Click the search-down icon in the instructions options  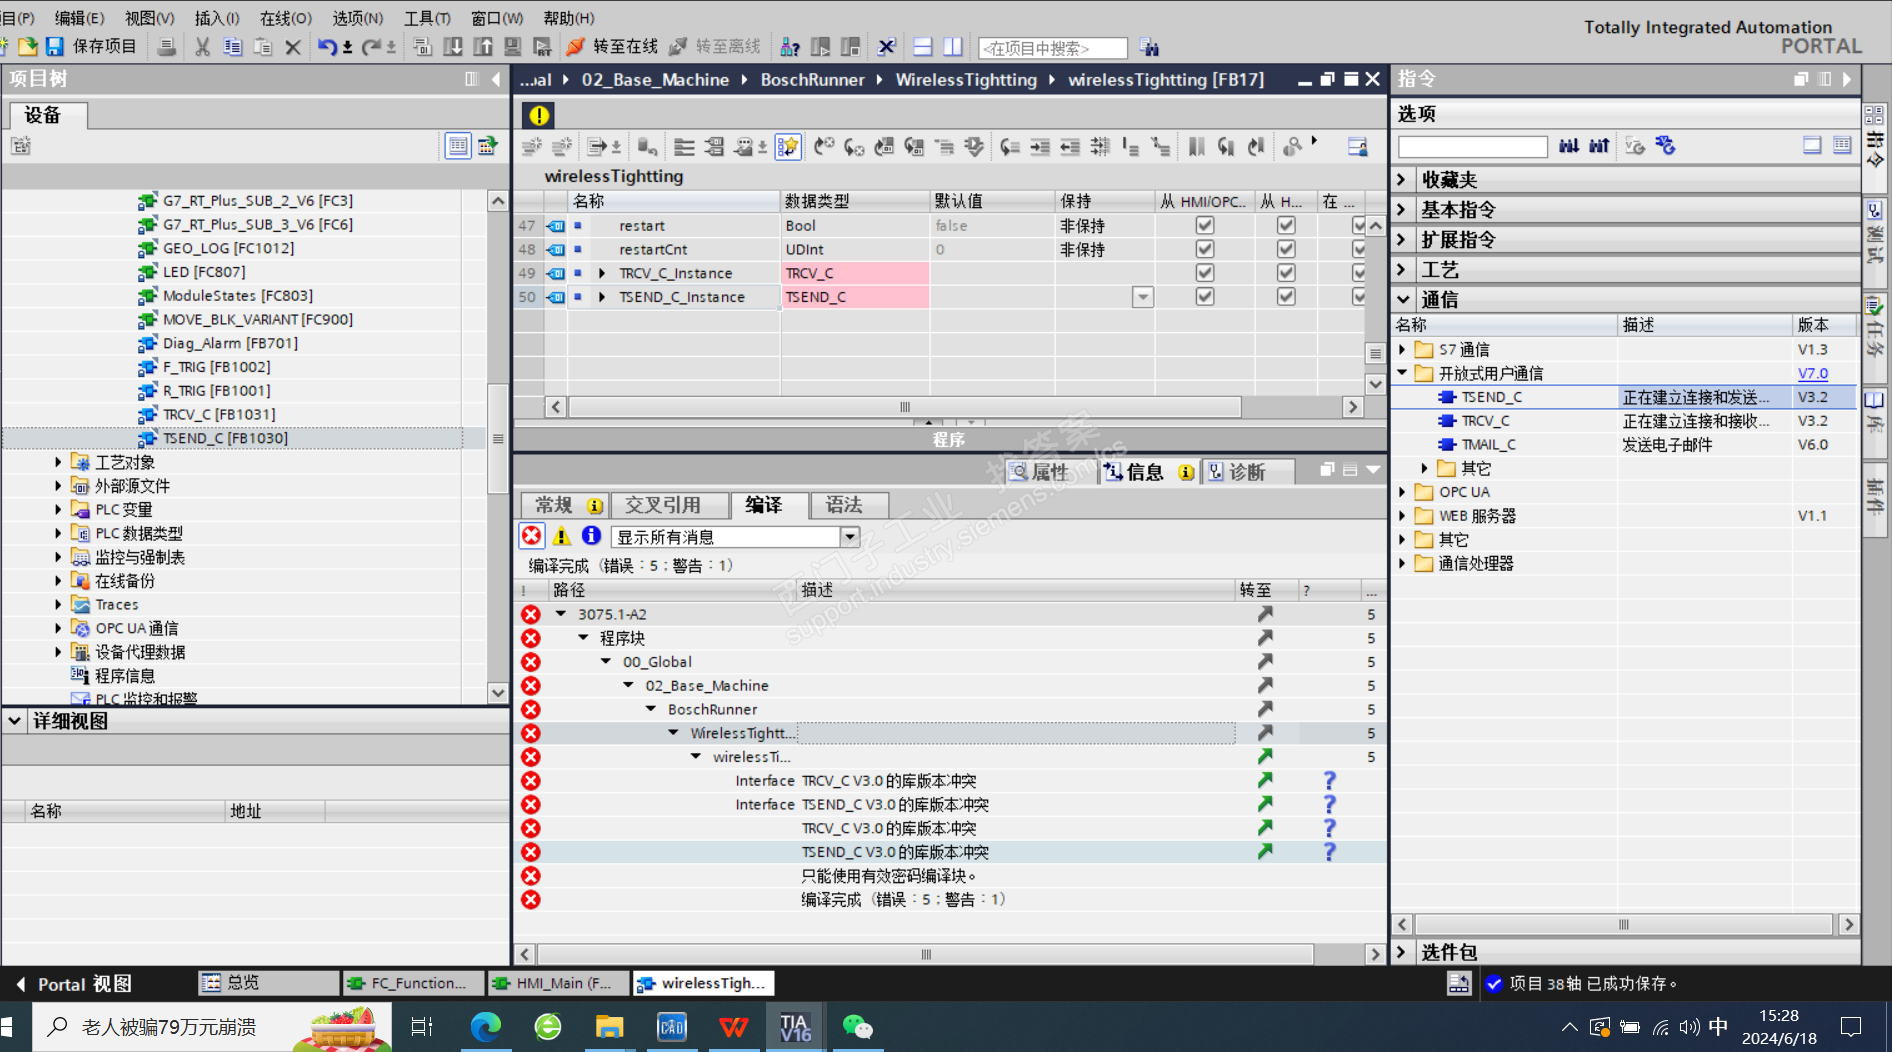(1569, 146)
